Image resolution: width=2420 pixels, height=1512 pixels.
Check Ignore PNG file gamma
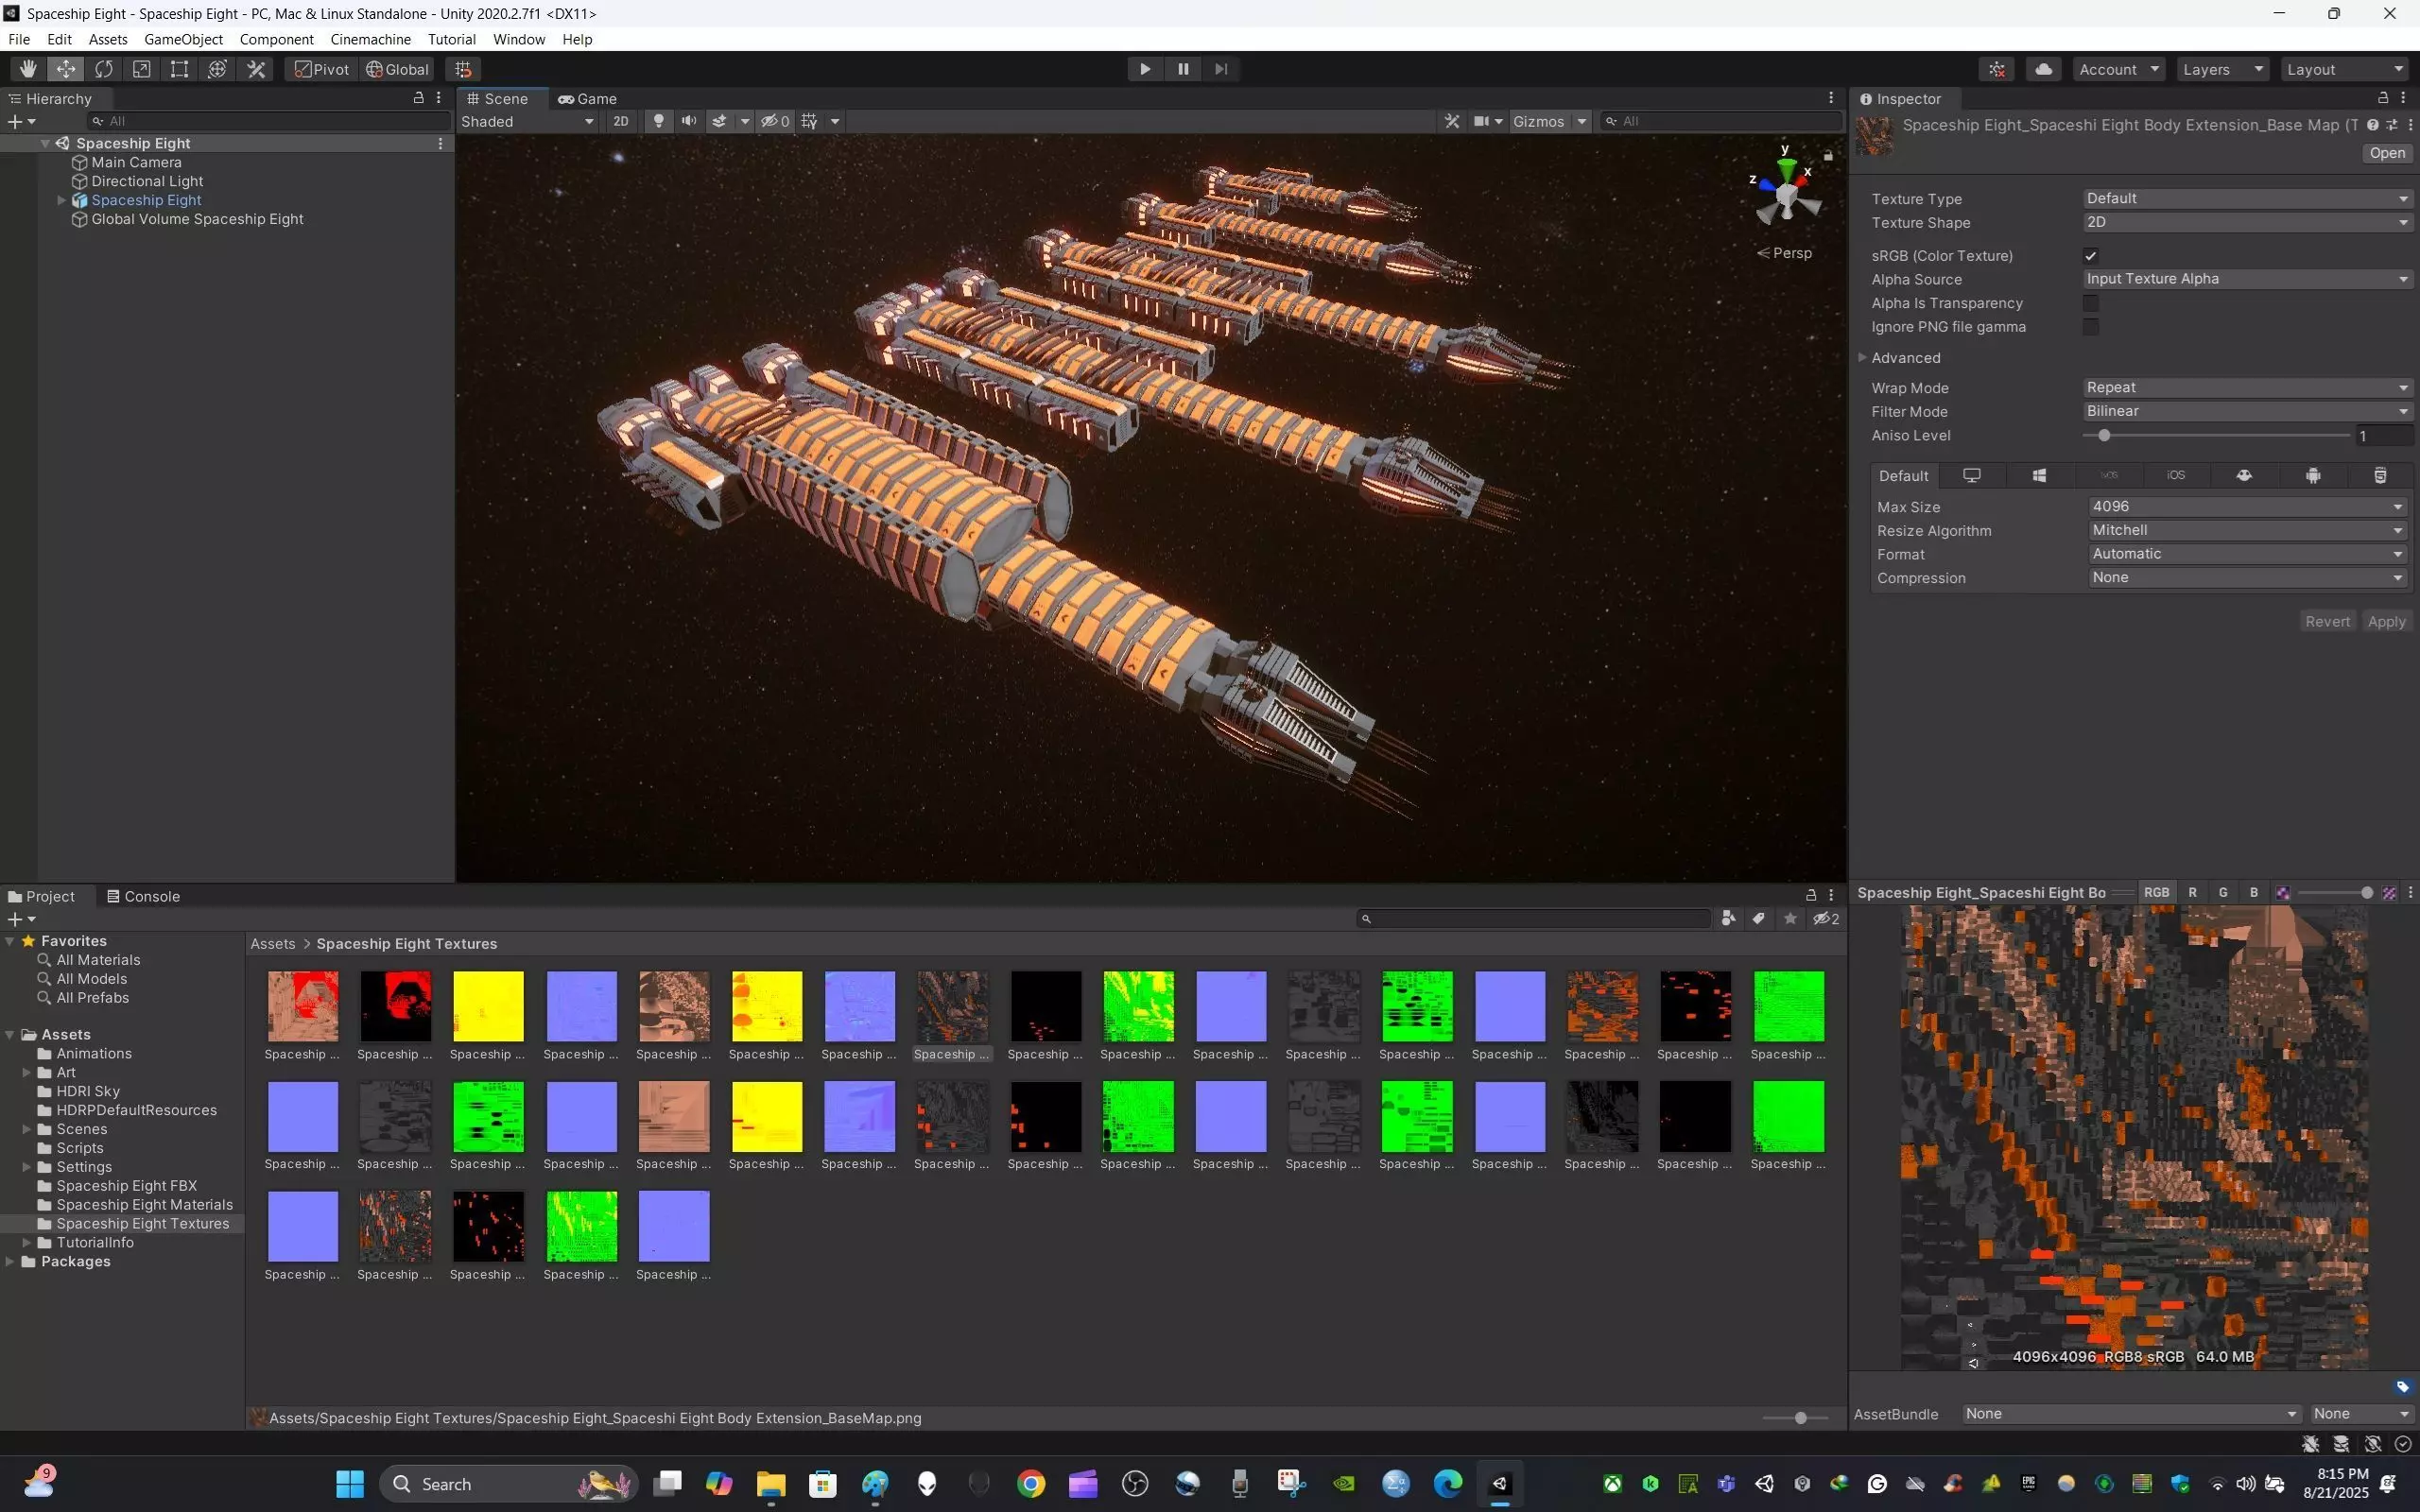(x=2091, y=327)
